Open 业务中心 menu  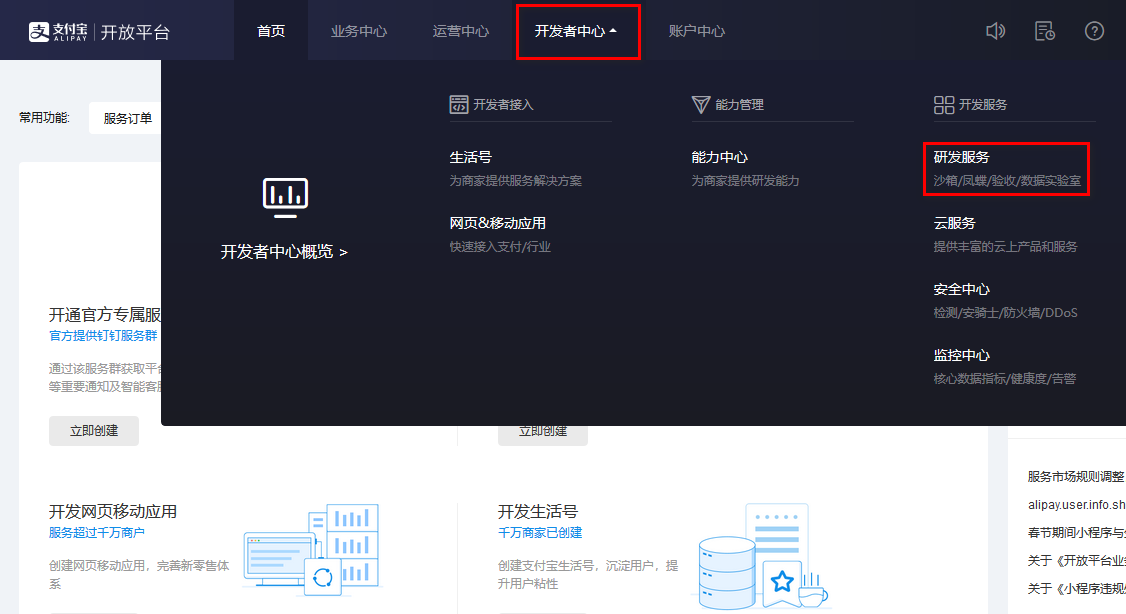pyautogui.click(x=358, y=31)
